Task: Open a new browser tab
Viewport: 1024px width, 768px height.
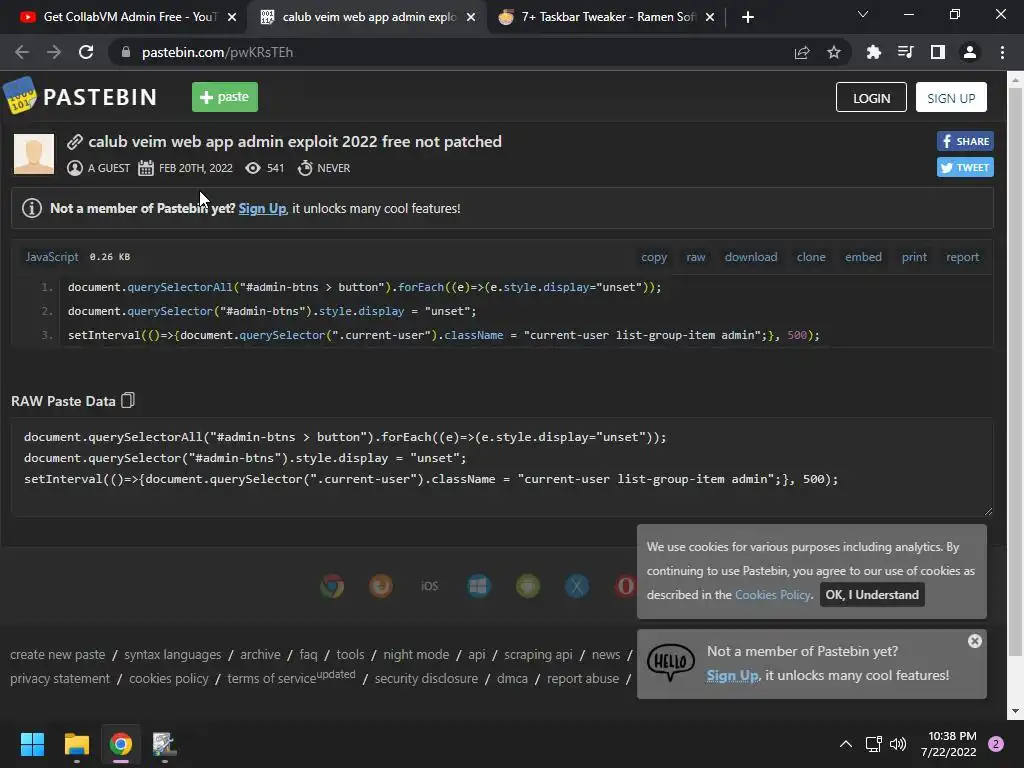Action: point(748,17)
